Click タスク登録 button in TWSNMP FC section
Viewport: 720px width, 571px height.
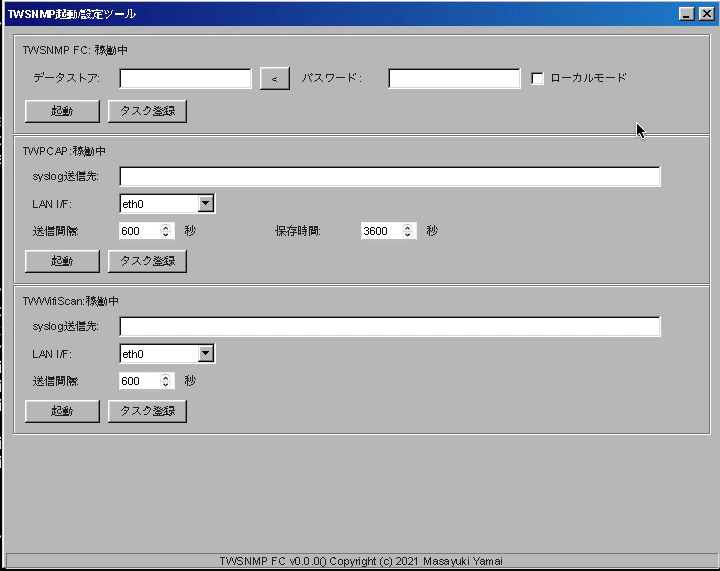pos(147,111)
